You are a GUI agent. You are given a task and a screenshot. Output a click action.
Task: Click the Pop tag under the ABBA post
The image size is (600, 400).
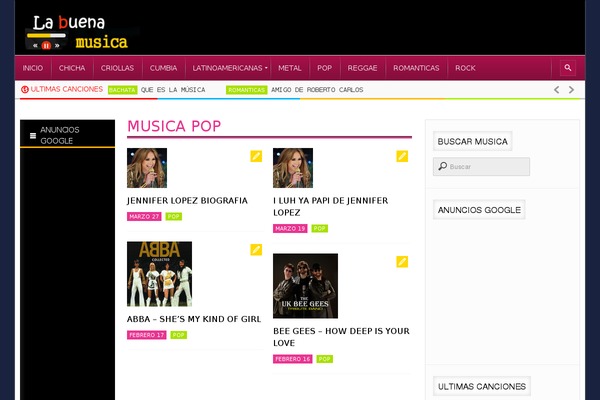click(178, 335)
